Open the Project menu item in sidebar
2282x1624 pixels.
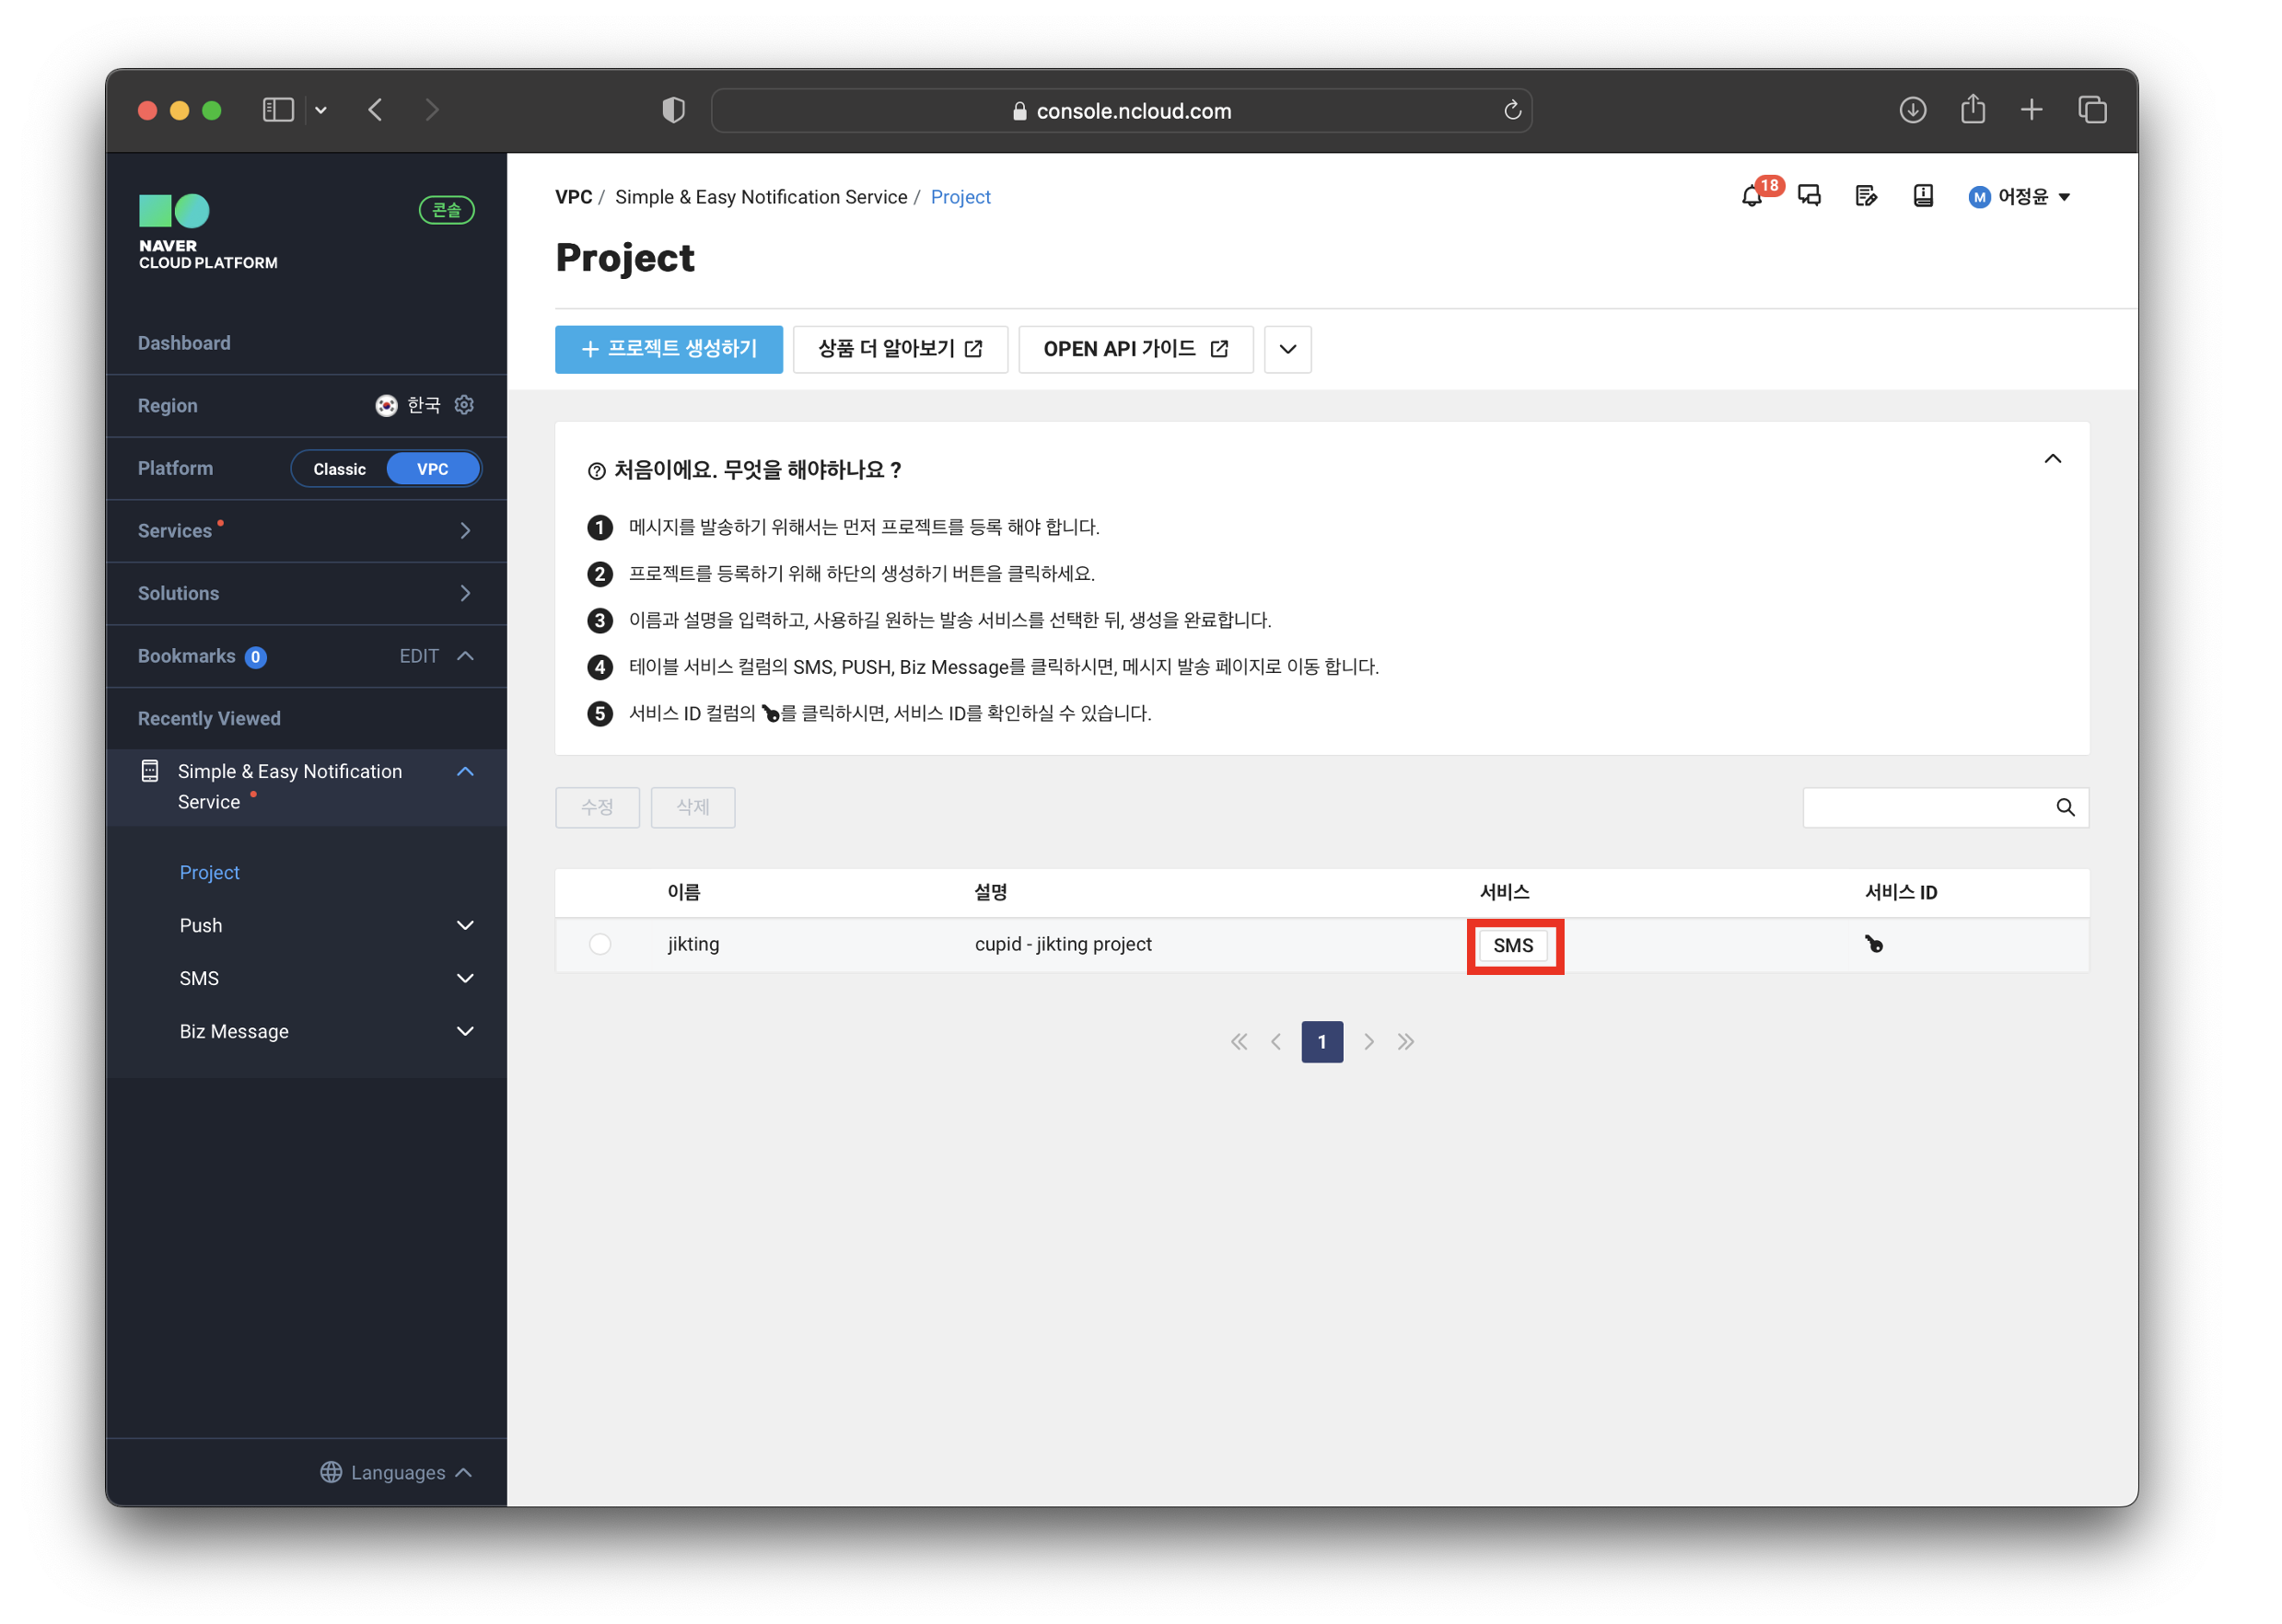209,872
